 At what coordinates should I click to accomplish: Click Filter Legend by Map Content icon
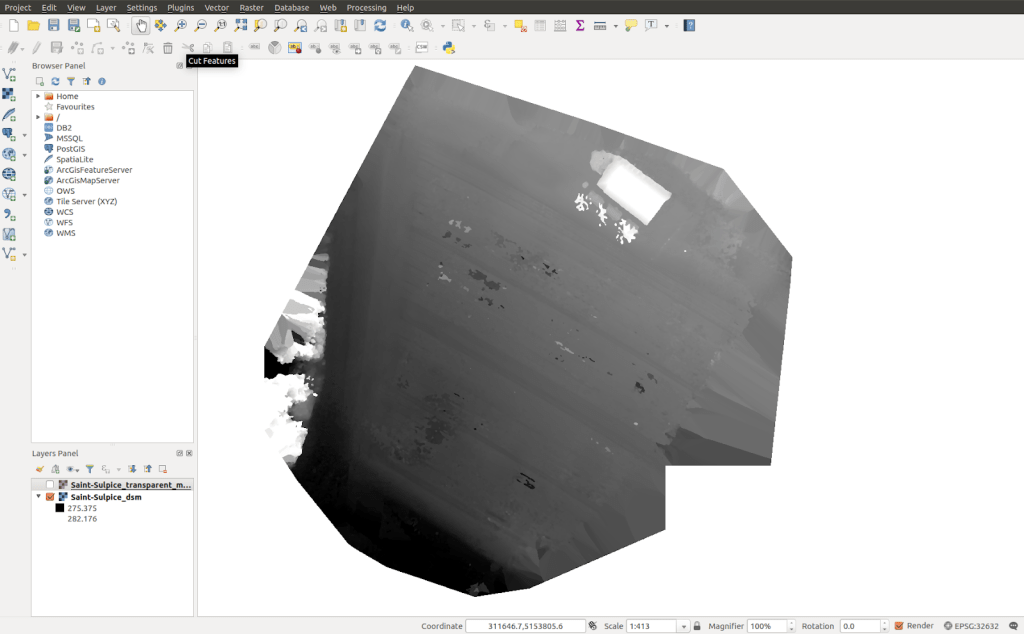(89, 468)
